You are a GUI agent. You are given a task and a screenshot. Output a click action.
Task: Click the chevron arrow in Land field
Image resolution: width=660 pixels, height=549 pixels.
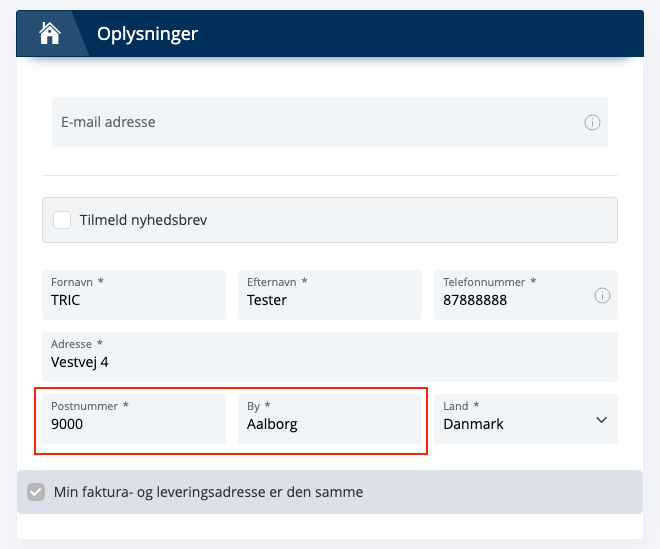(x=601, y=420)
